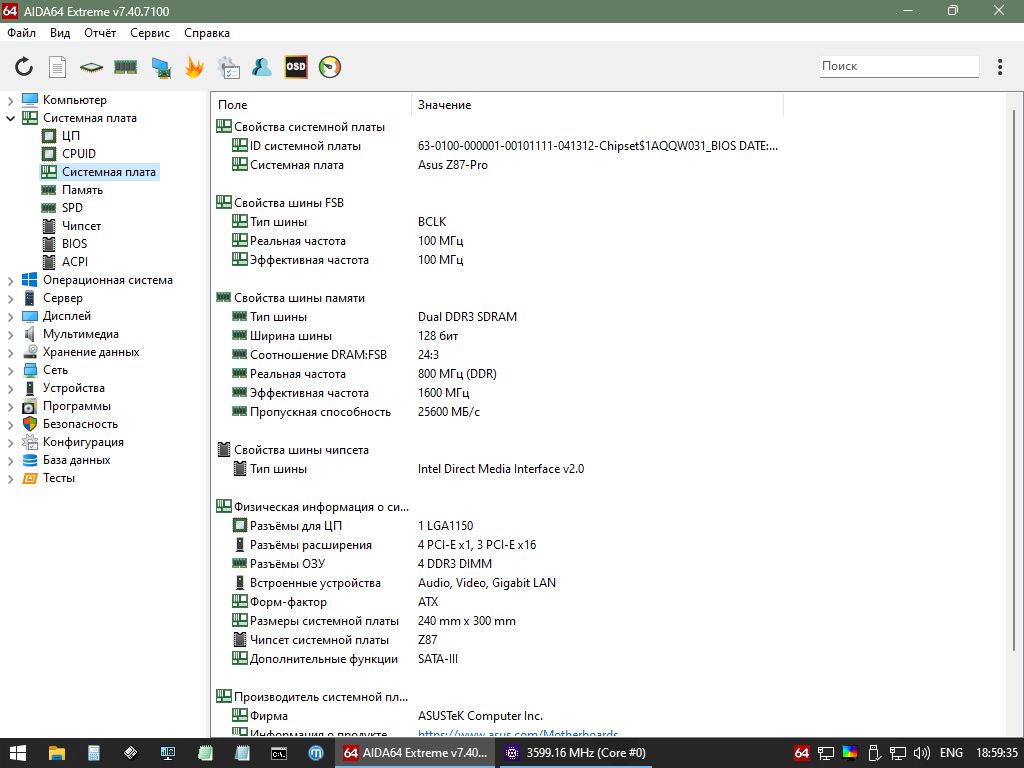Open the Справка menu
Image resolution: width=1024 pixels, height=768 pixels.
point(207,33)
